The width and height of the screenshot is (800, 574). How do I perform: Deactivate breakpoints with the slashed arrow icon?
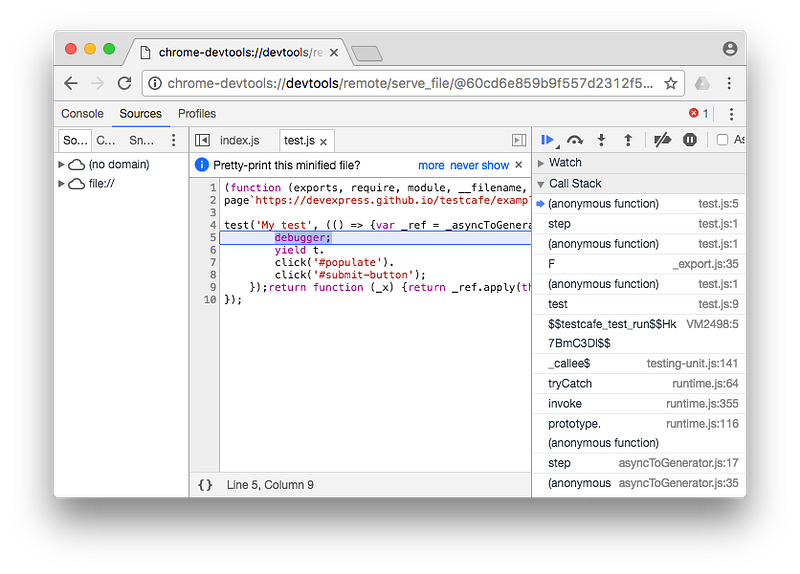tap(662, 140)
